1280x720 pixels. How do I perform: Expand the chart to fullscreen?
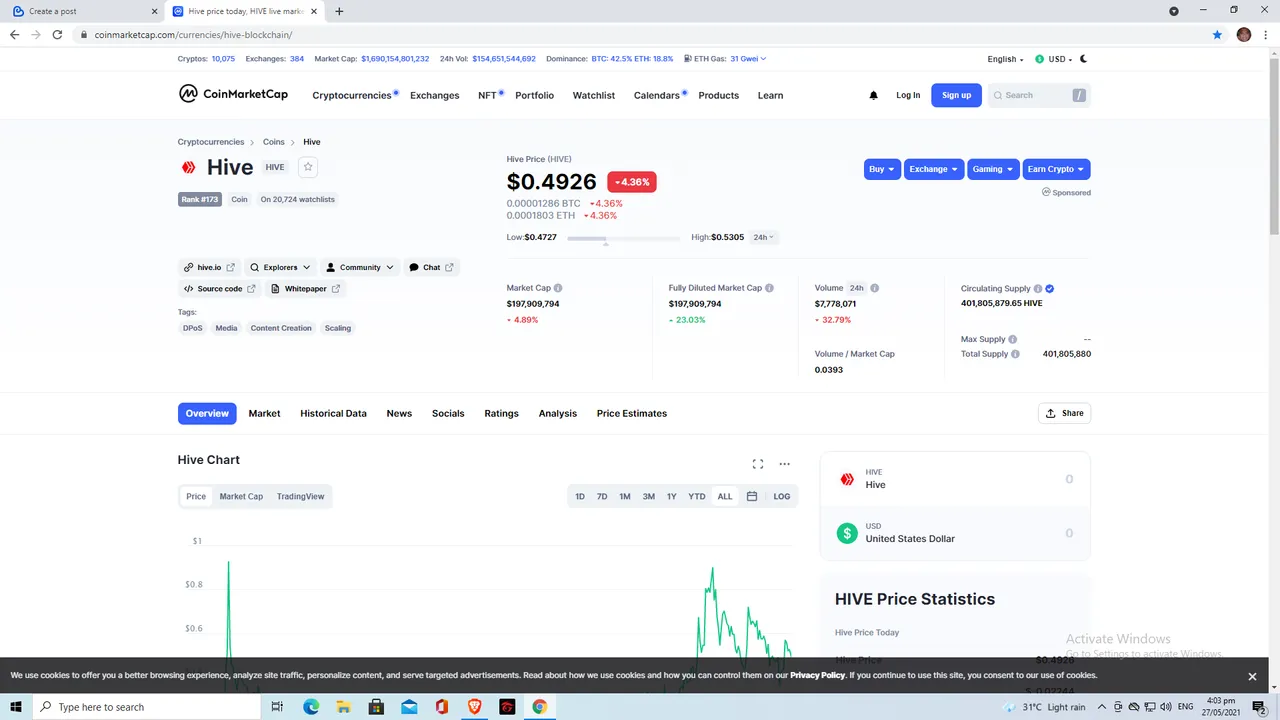[x=757, y=464]
